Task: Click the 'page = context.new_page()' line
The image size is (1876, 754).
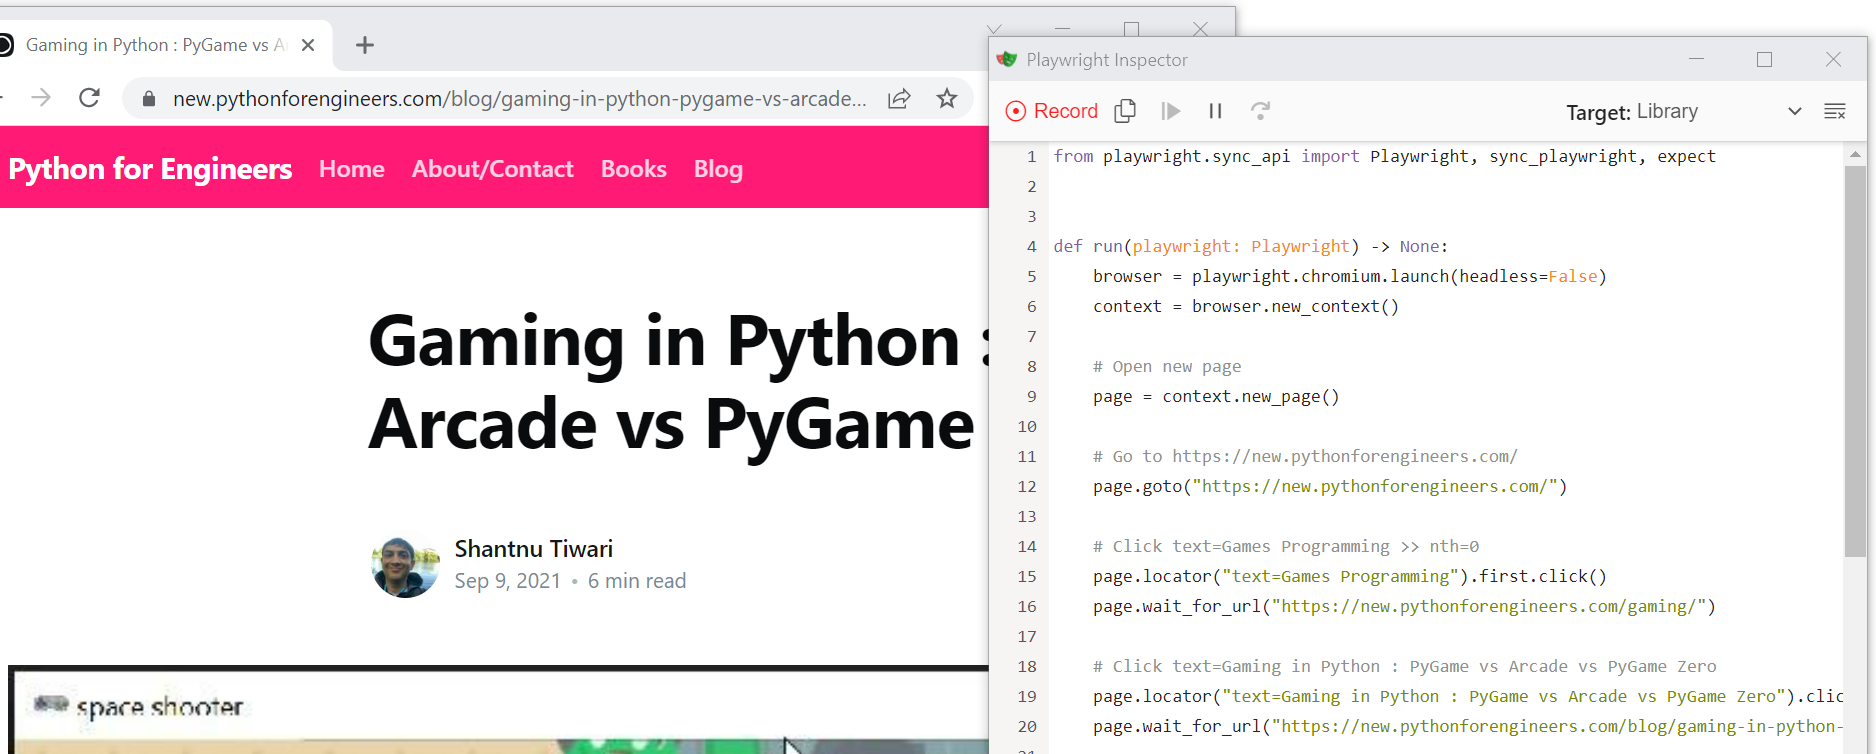Action: coord(1216,396)
